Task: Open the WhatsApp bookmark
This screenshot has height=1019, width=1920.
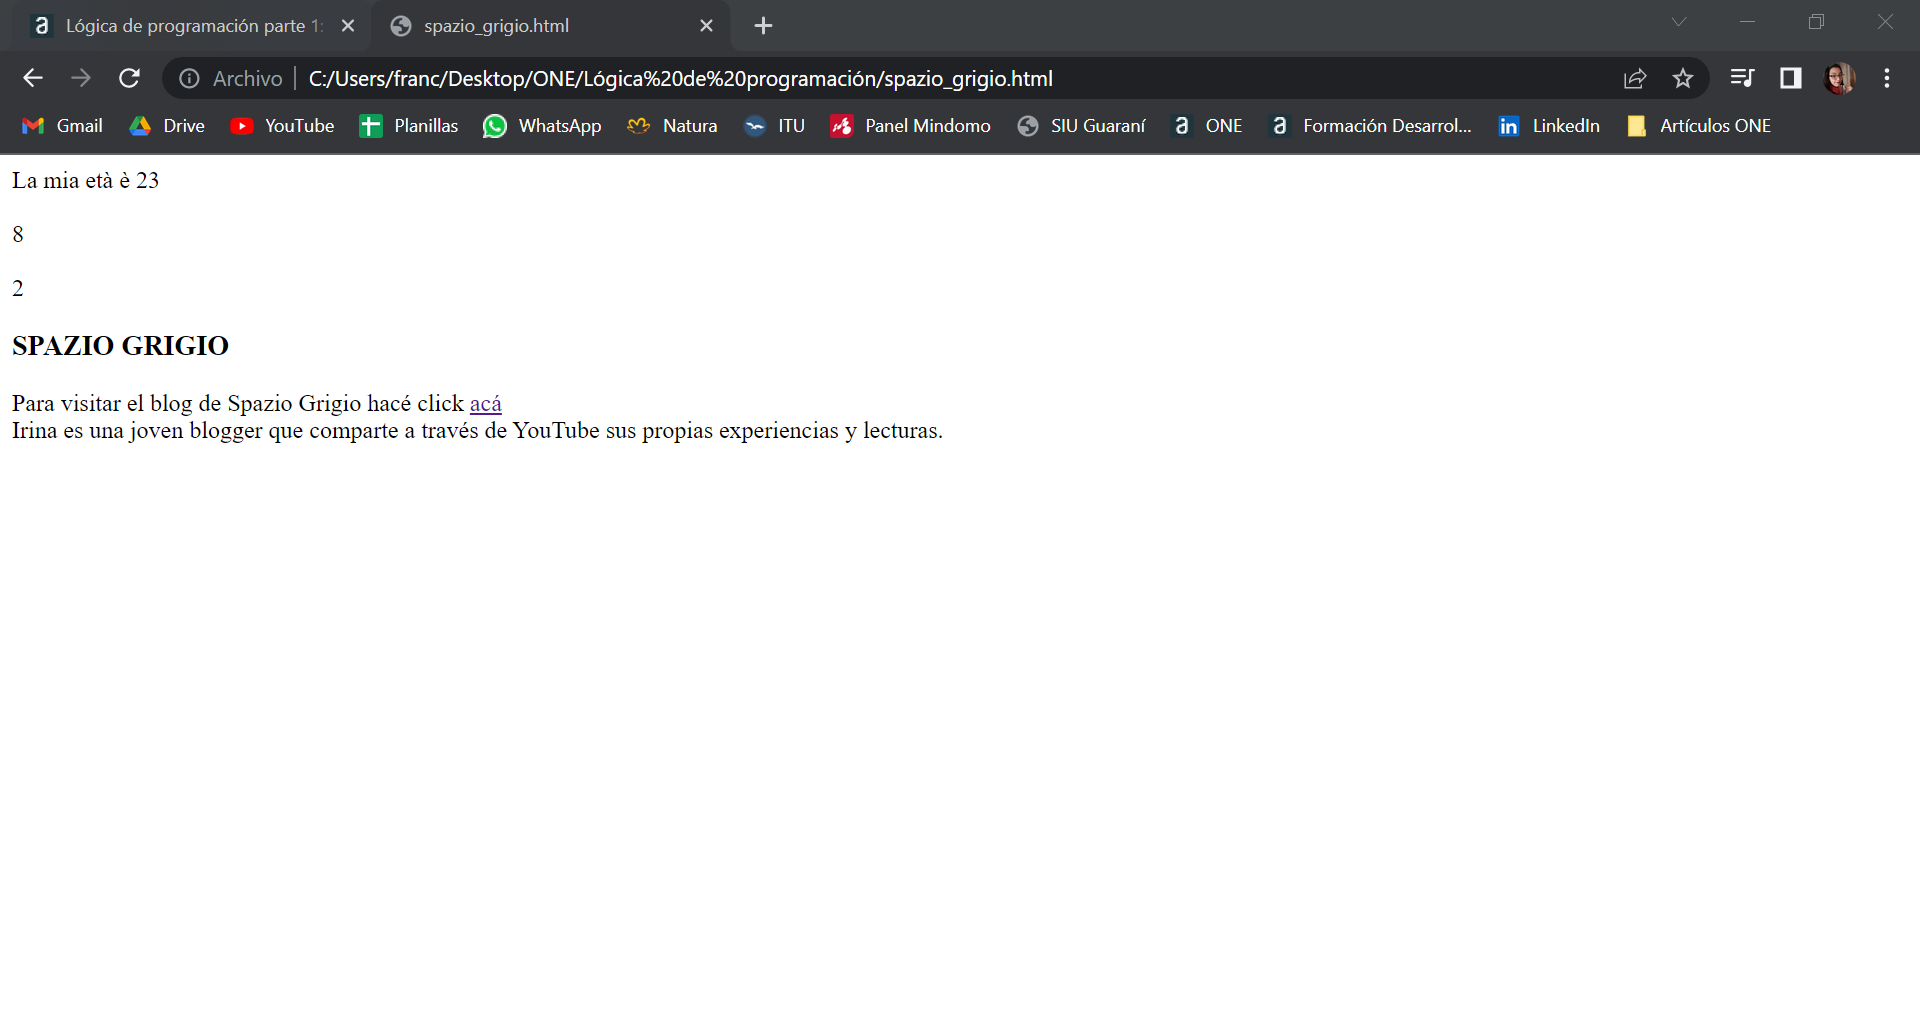Action: point(542,126)
